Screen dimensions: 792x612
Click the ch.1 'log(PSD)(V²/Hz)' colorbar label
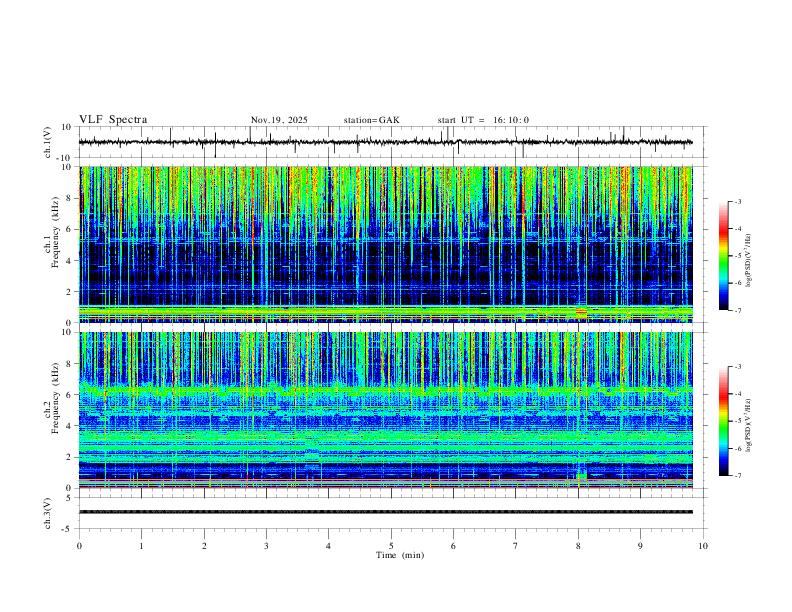(749, 261)
